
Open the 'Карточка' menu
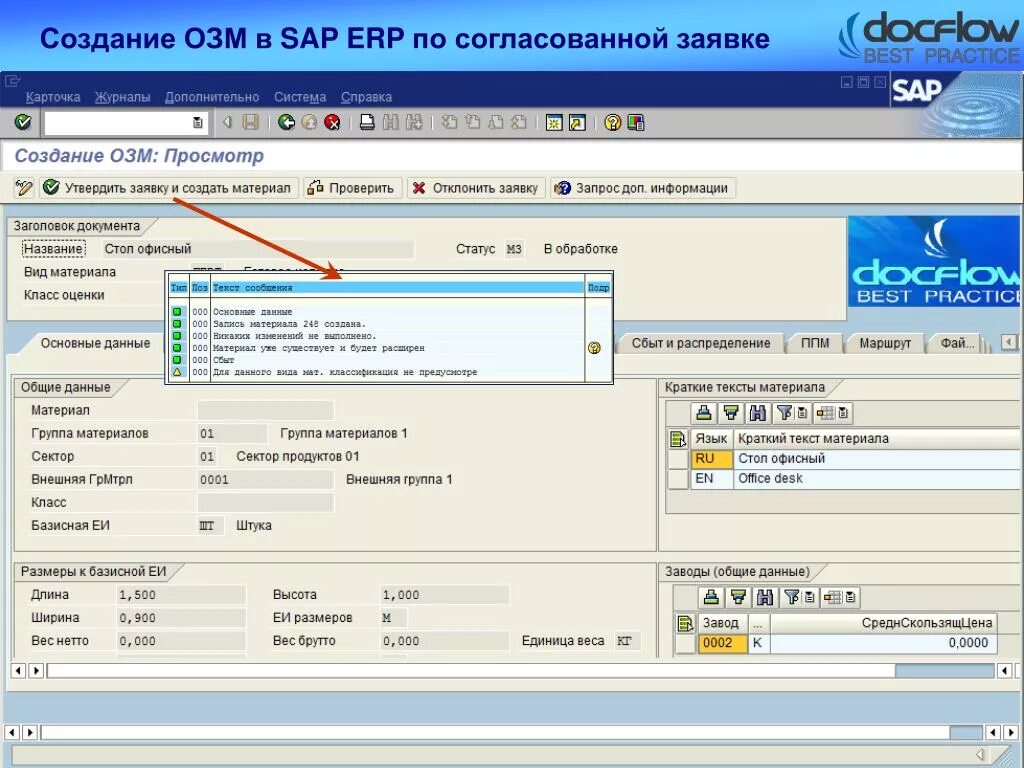53,97
